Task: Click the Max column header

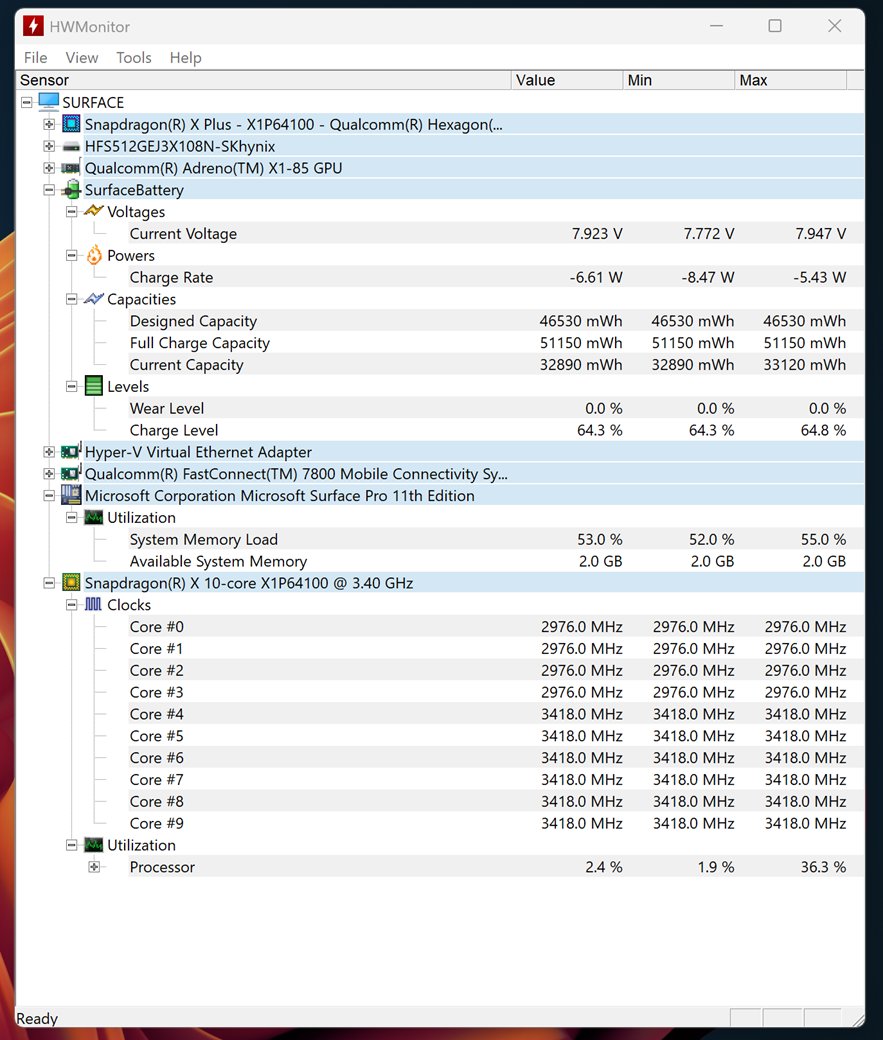Action: [x=791, y=80]
